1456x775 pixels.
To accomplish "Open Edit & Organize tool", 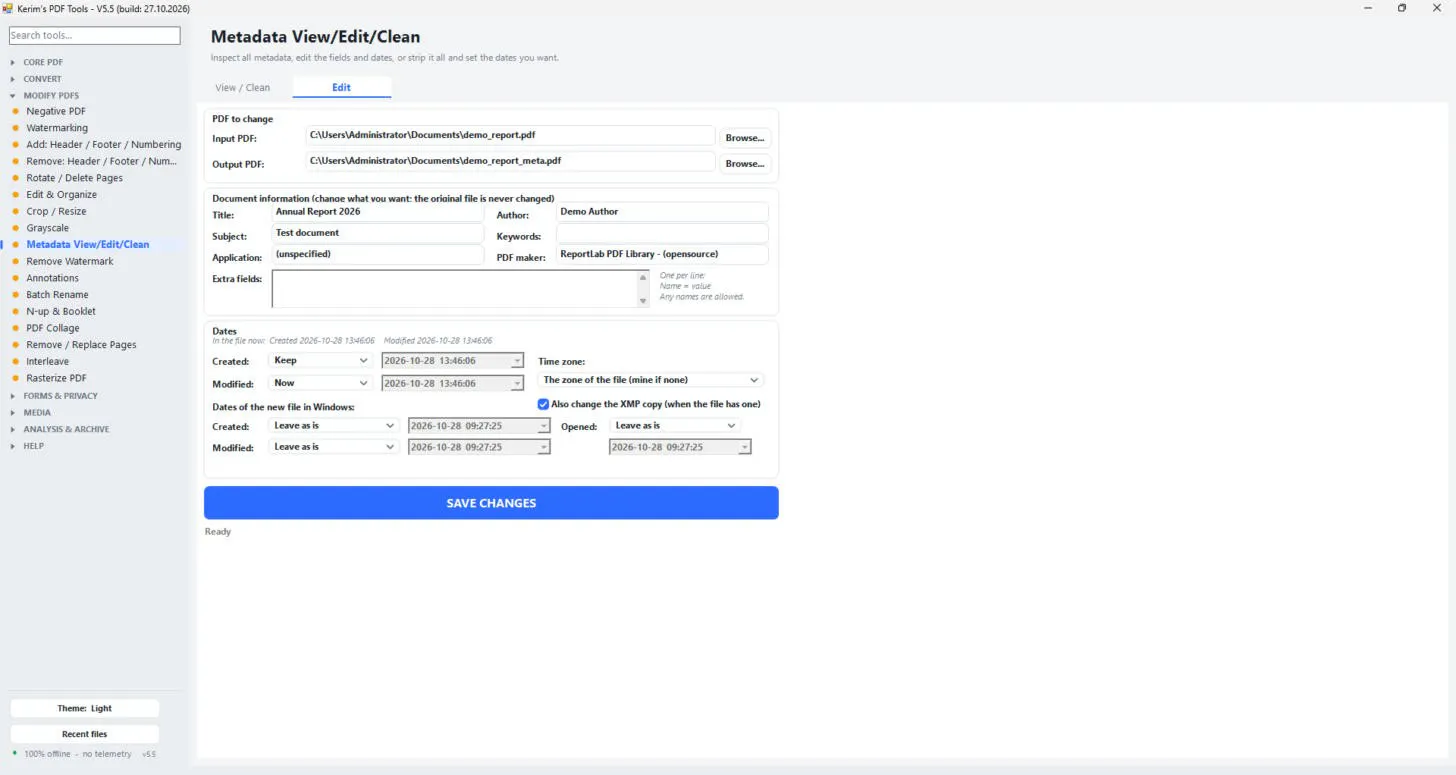I will [62, 194].
